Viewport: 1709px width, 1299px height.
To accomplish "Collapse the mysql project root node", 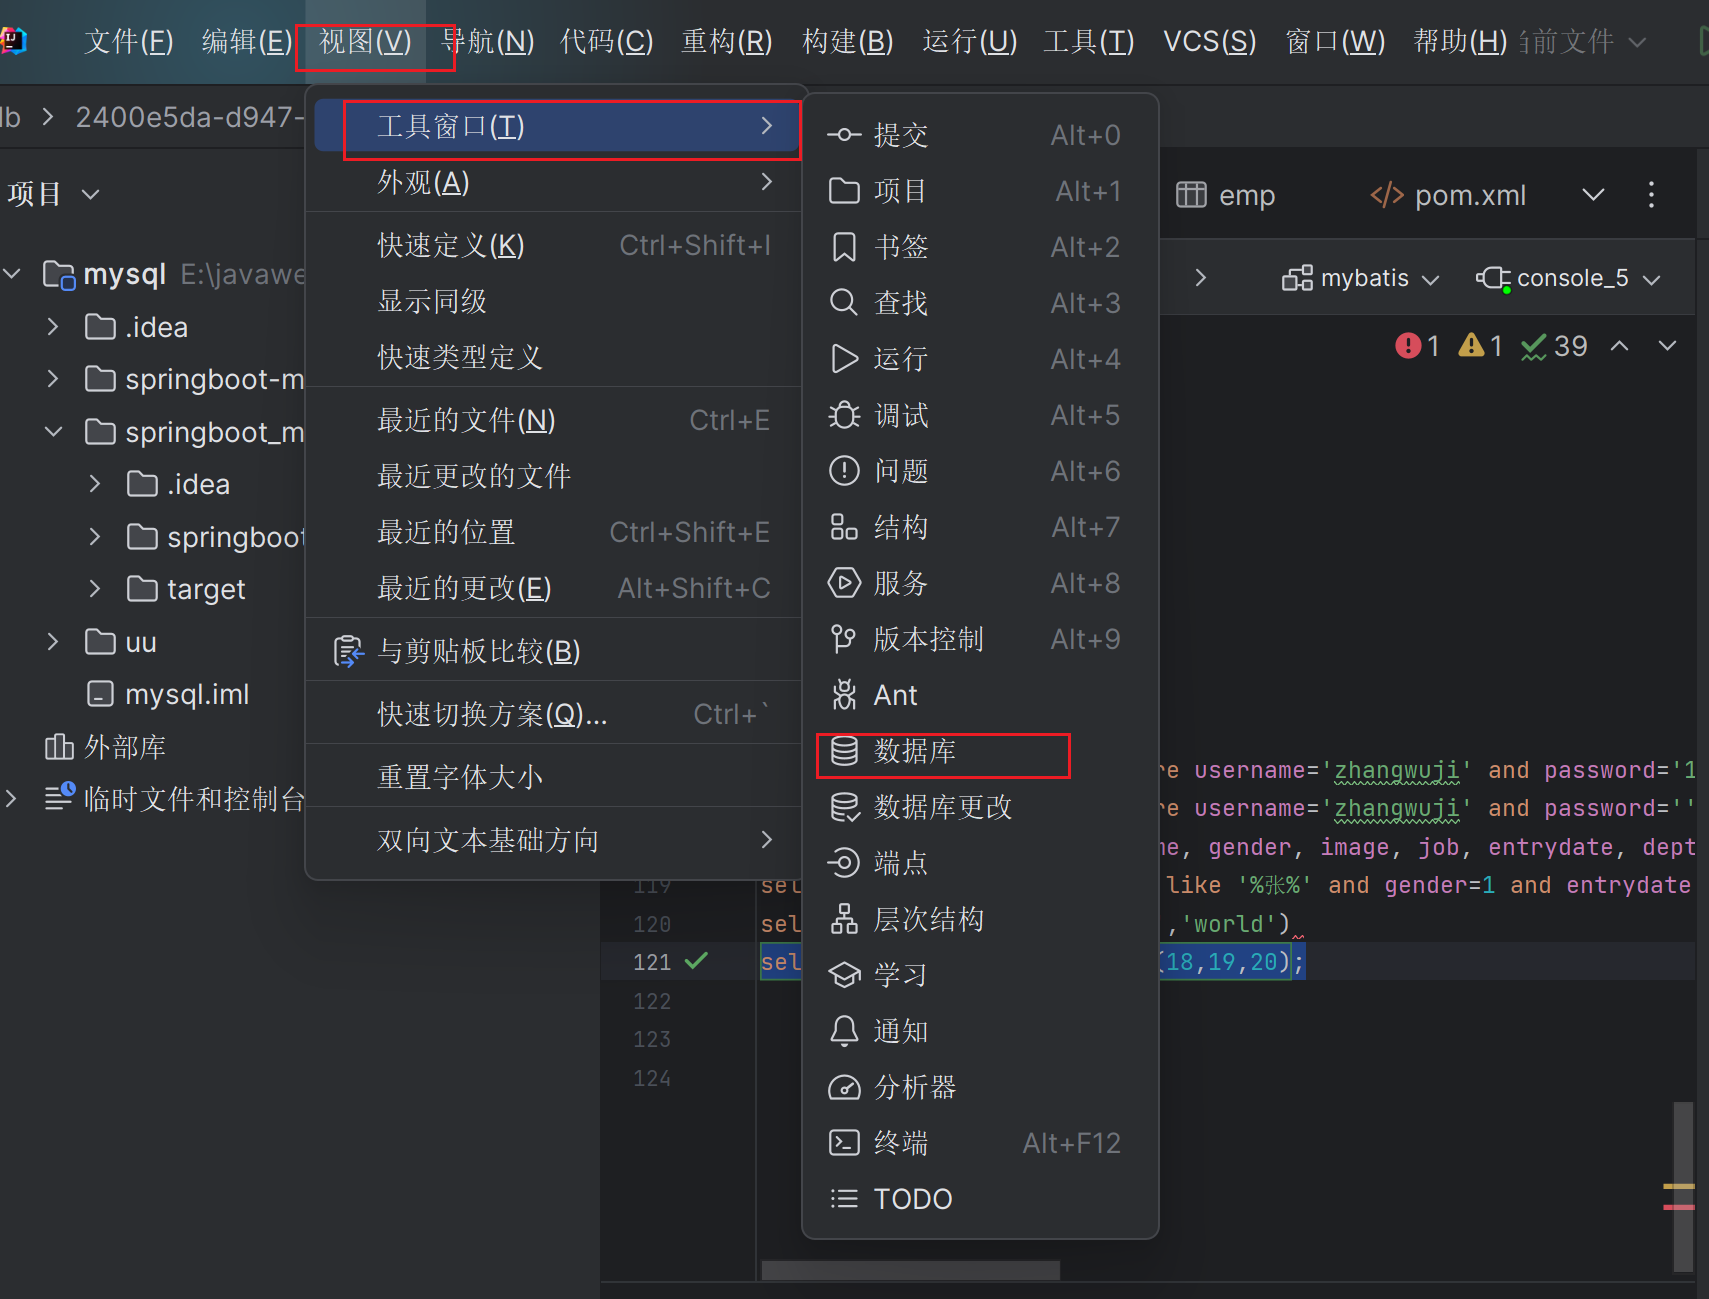I will (x=13, y=273).
